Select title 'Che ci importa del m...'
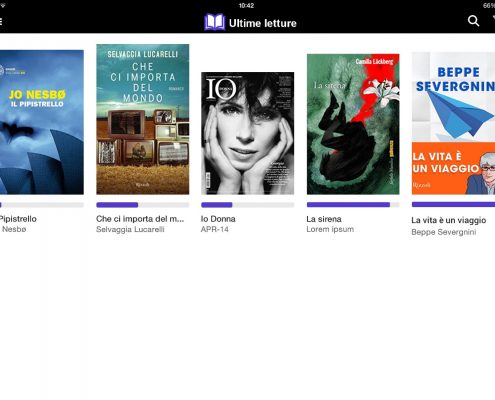The height and width of the screenshot is (400, 495). (x=140, y=219)
